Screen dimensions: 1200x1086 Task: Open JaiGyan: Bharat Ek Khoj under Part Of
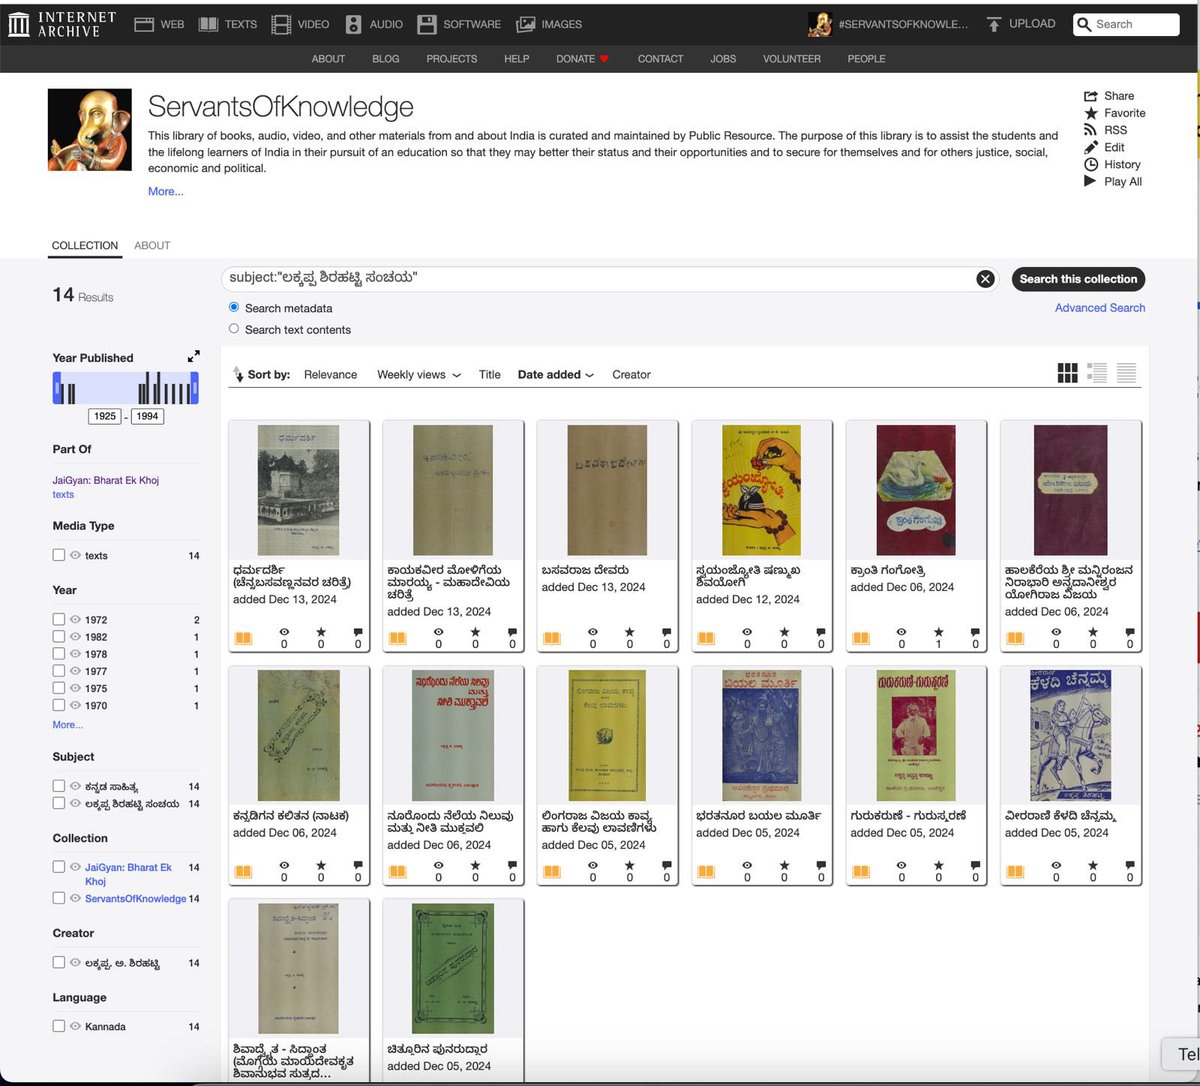coord(106,480)
